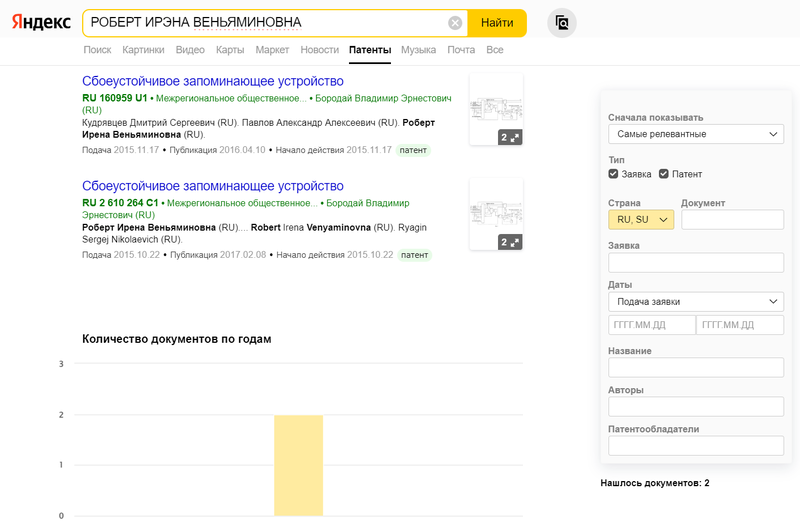The image size is (800, 523).
Task: Switch to the Картинки tab
Action: (x=143, y=50)
